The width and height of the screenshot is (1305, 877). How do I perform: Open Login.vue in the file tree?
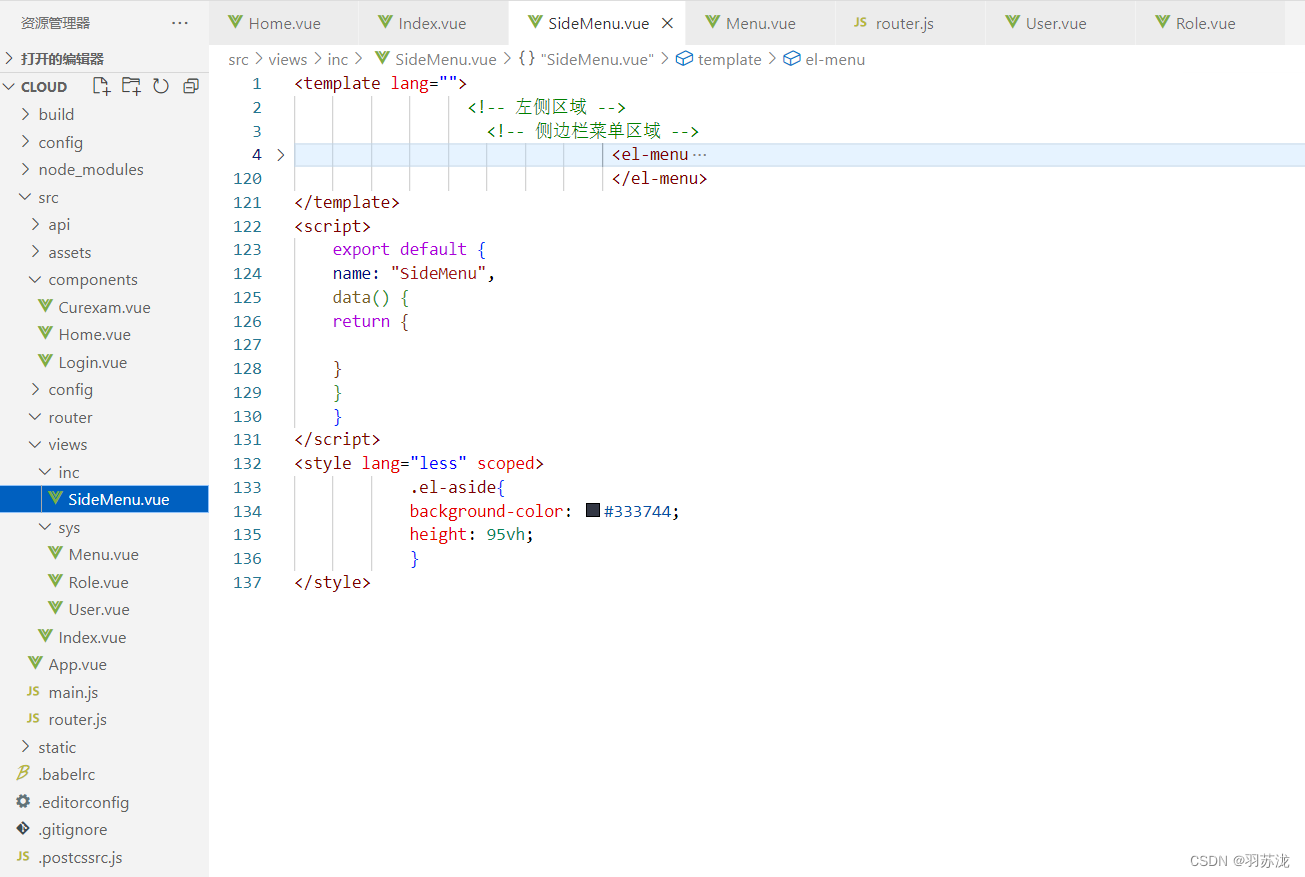tap(104, 362)
